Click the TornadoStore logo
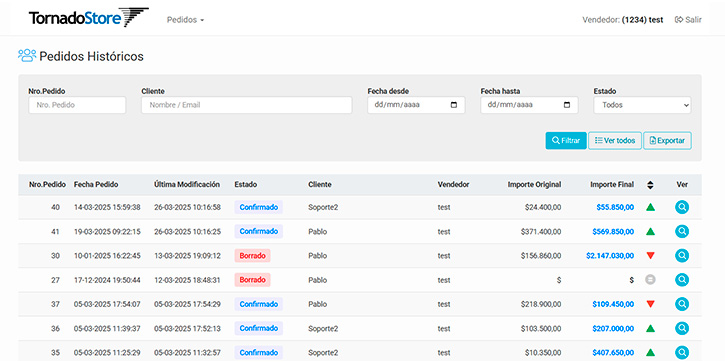The image size is (725, 362). pos(88,18)
